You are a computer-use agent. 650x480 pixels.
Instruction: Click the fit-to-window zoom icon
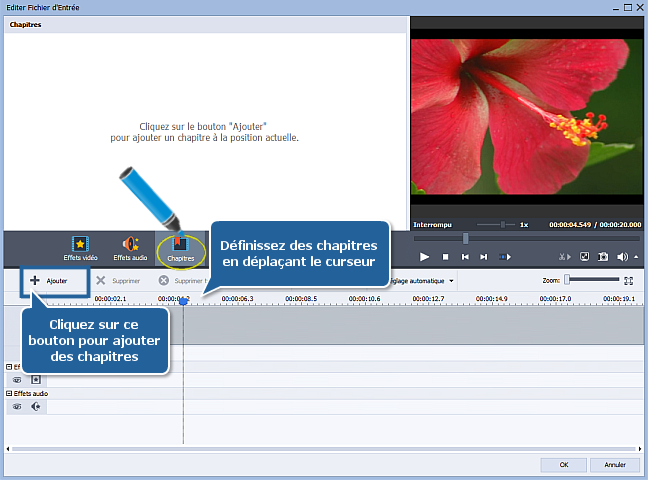pyautogui.click(x=628, y=281)
